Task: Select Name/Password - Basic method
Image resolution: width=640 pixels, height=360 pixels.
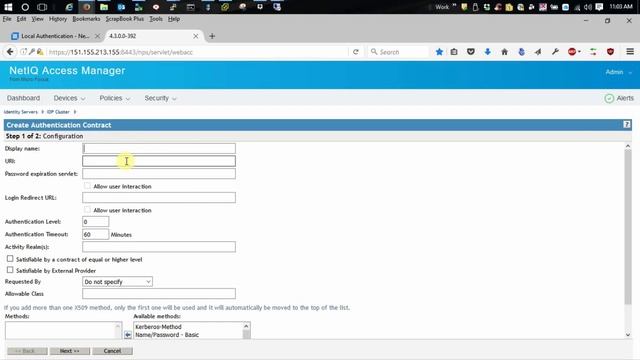Action: (167, 335)
